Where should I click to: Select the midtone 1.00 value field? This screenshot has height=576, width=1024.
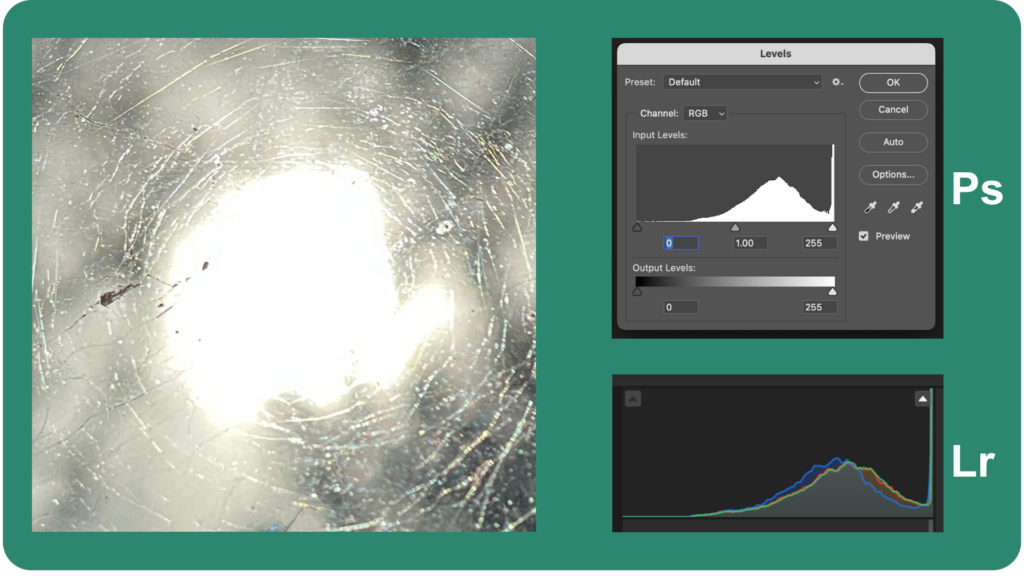click(x=750, y=243)
